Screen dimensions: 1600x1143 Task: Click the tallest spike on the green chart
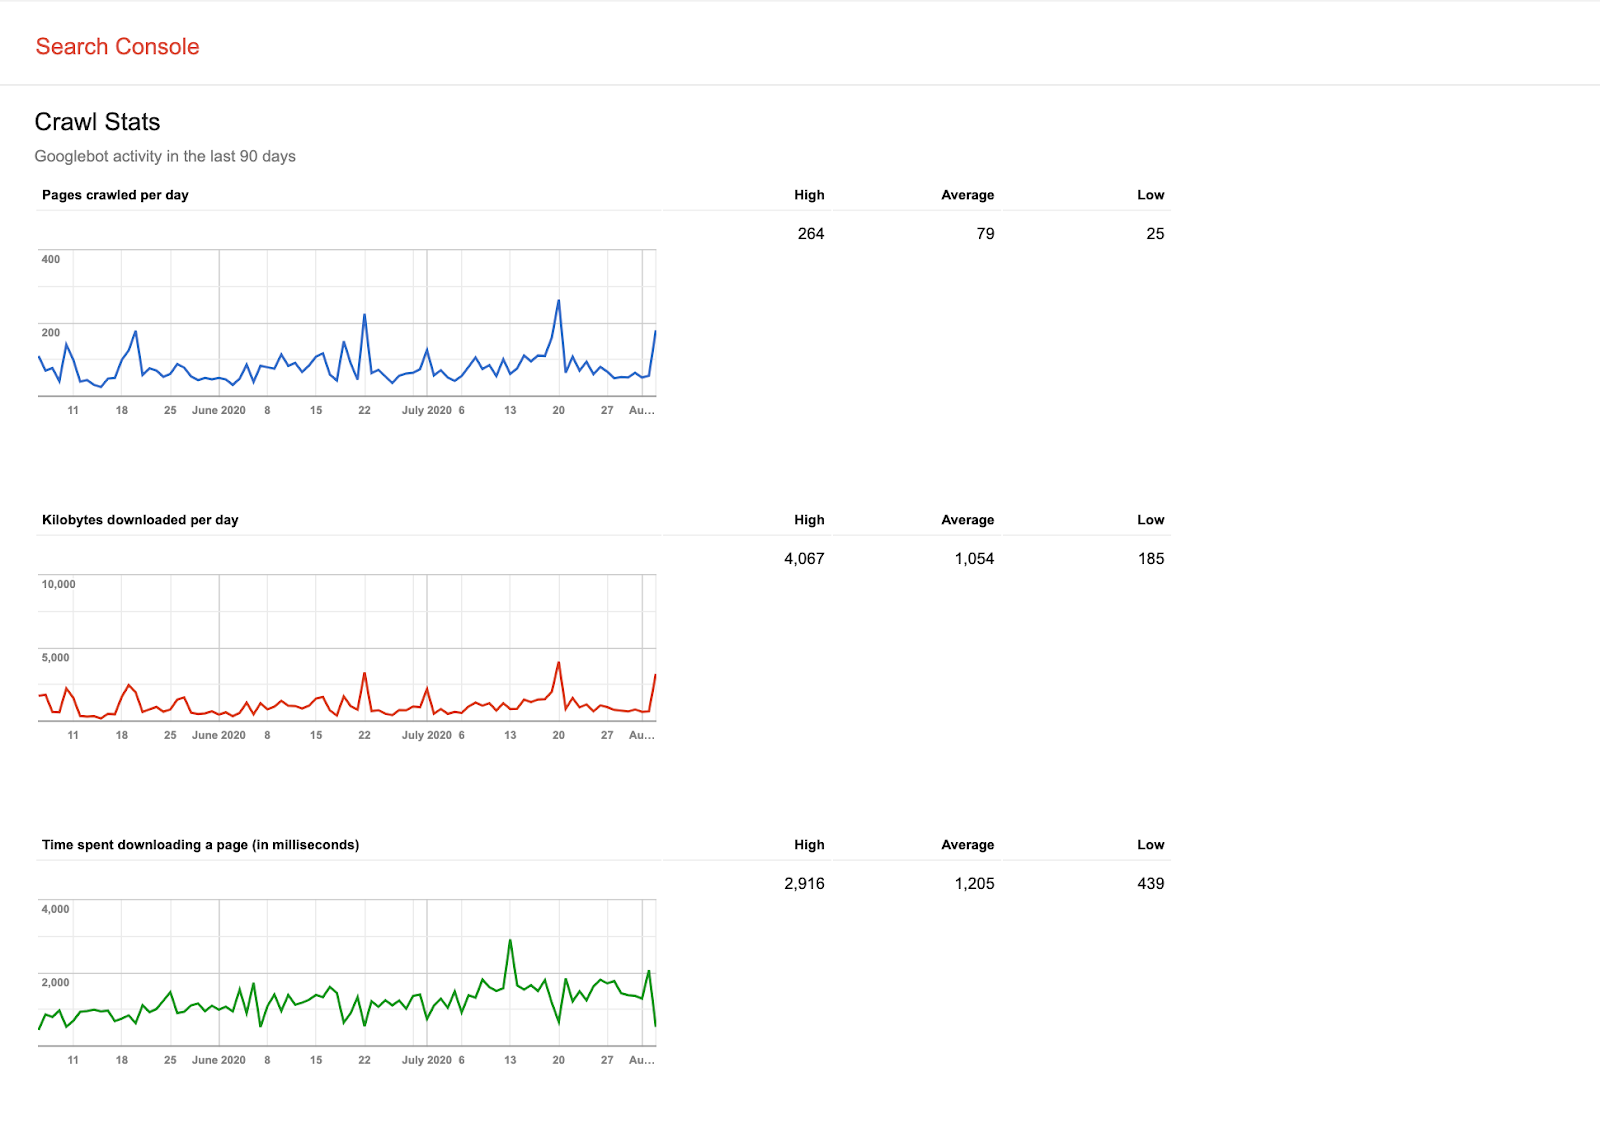click(x=510, y=941)
